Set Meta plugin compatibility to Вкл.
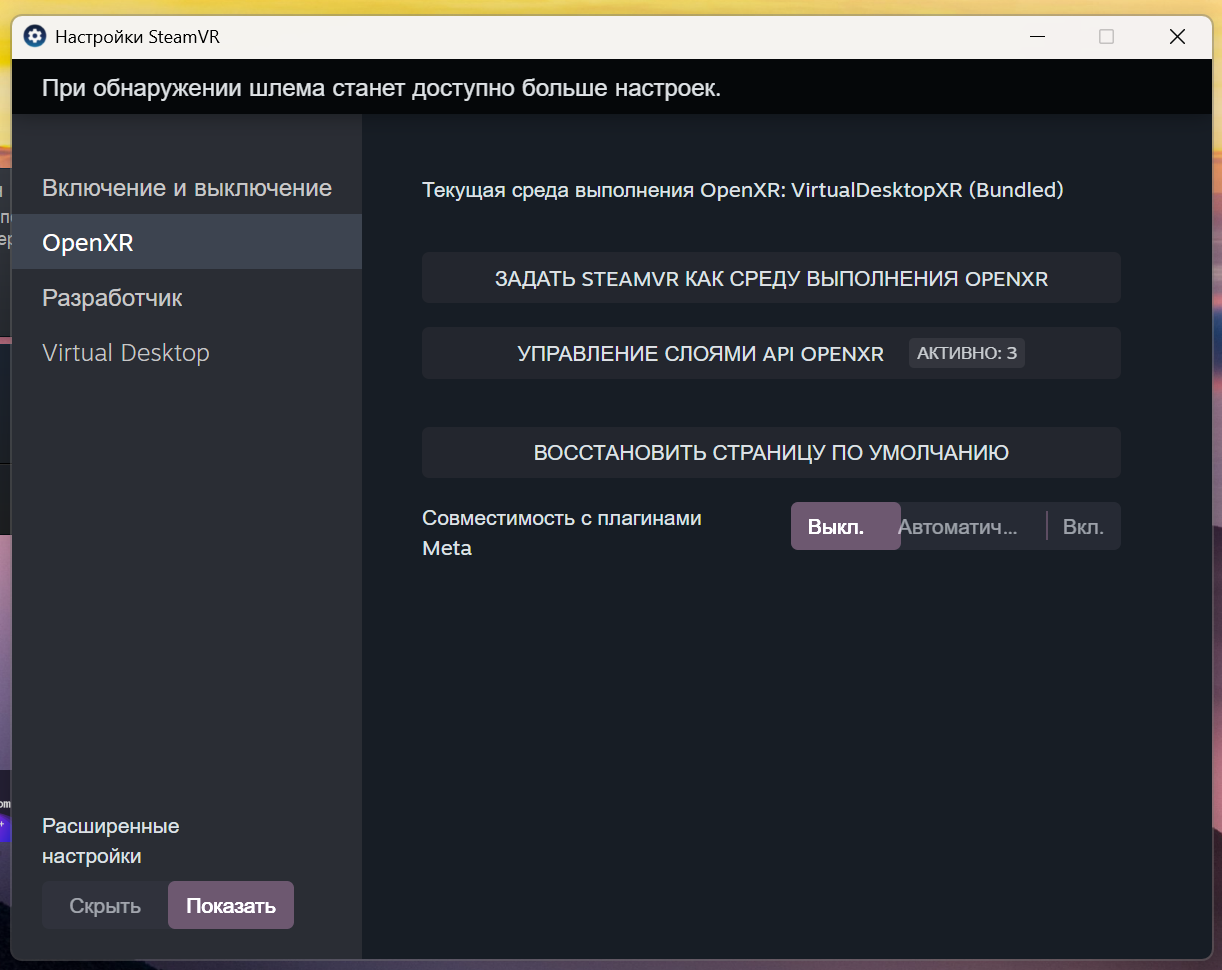Viewport: 1222px width, 970px height. point(1084,527)
